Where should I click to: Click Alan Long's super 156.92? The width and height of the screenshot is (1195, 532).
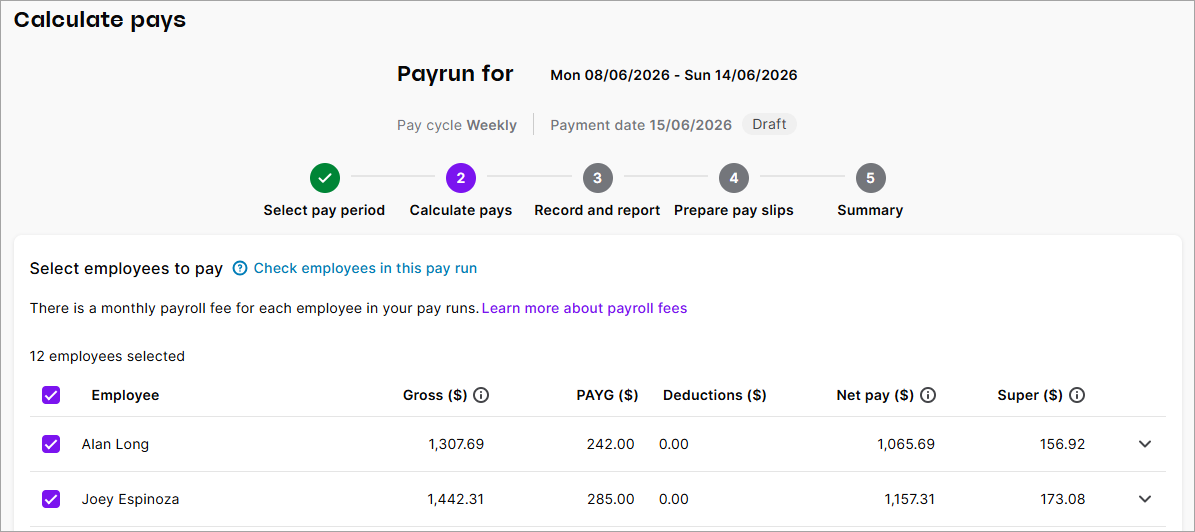coord(1062,444)
